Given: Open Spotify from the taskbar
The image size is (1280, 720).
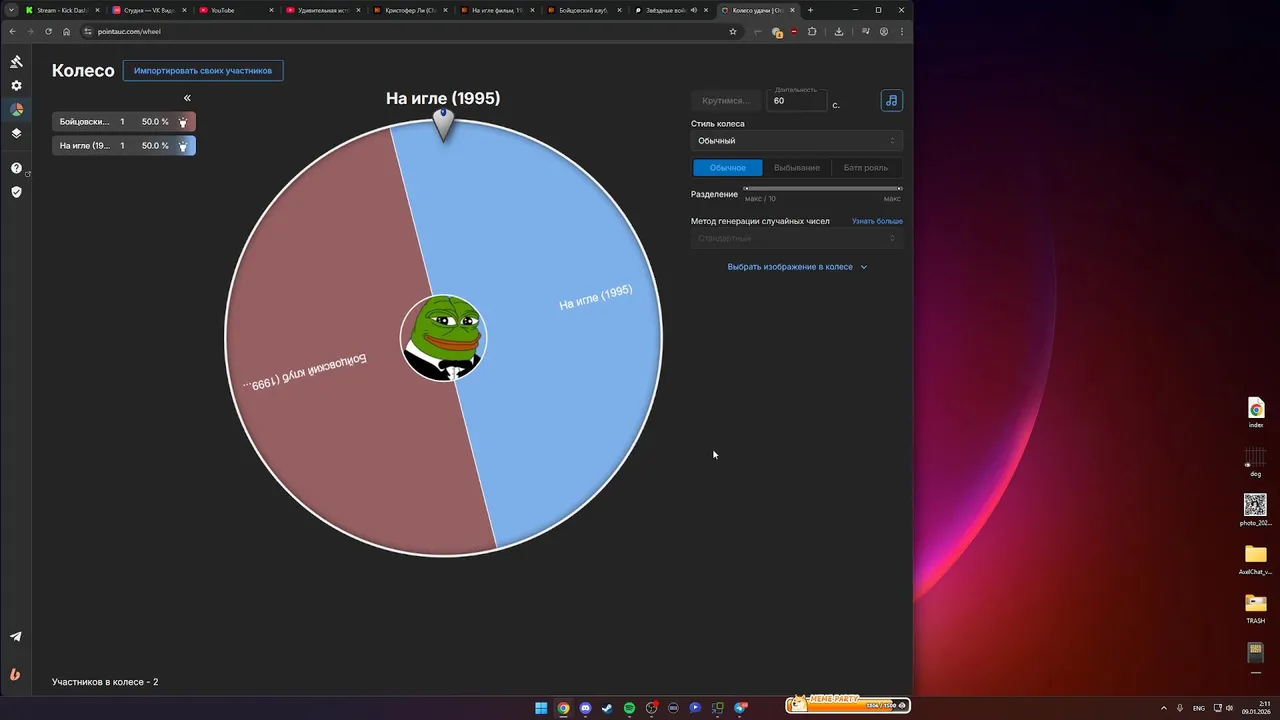Looking at the screenshot, I should coord(629,708).
